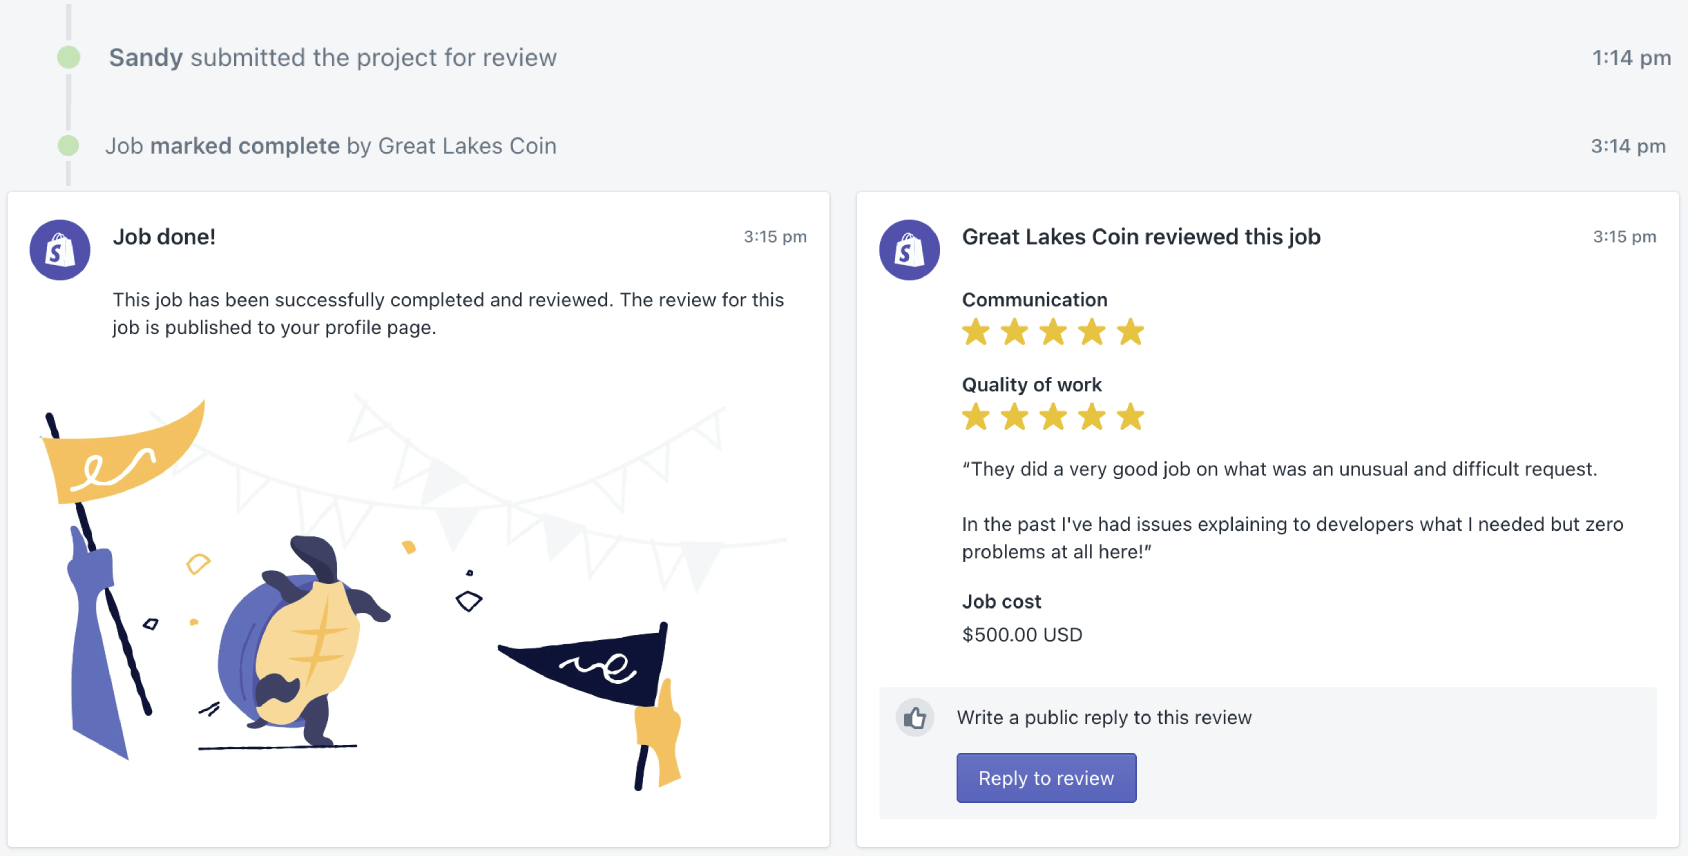1688x856 pixels.
Task: Click Shopify avatar beside Great Lakes Coin review
Action: pyautogui.click(x=909, y=250)
